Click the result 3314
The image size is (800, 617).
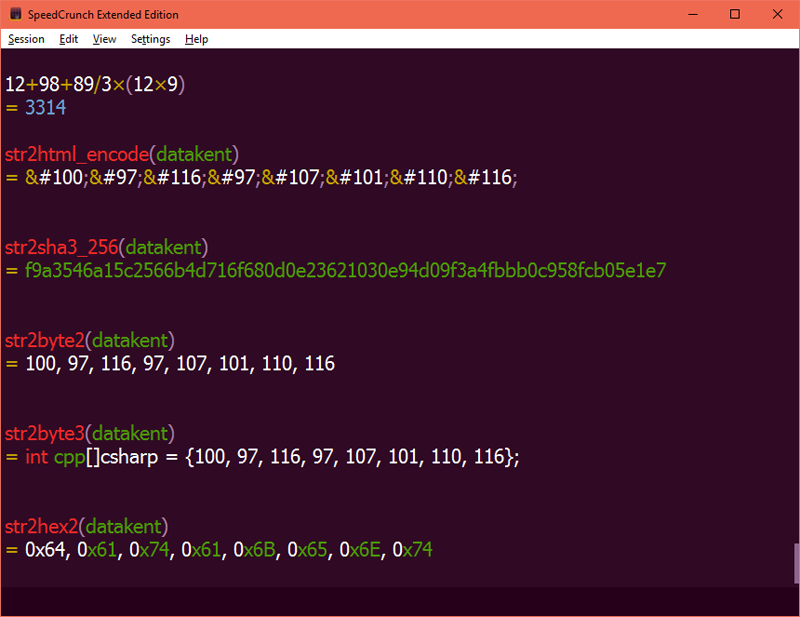45,108
